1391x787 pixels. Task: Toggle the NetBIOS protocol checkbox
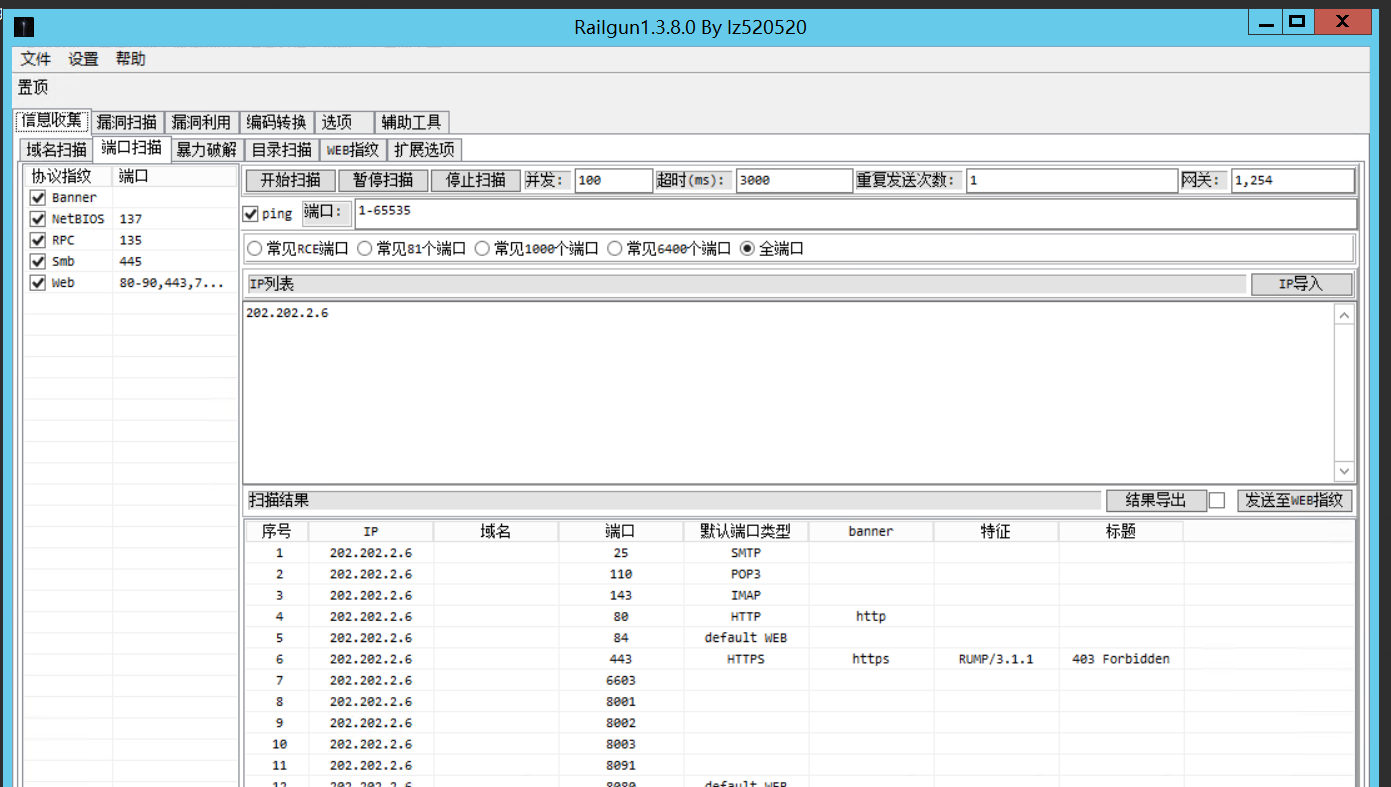(x=38, y=219)
